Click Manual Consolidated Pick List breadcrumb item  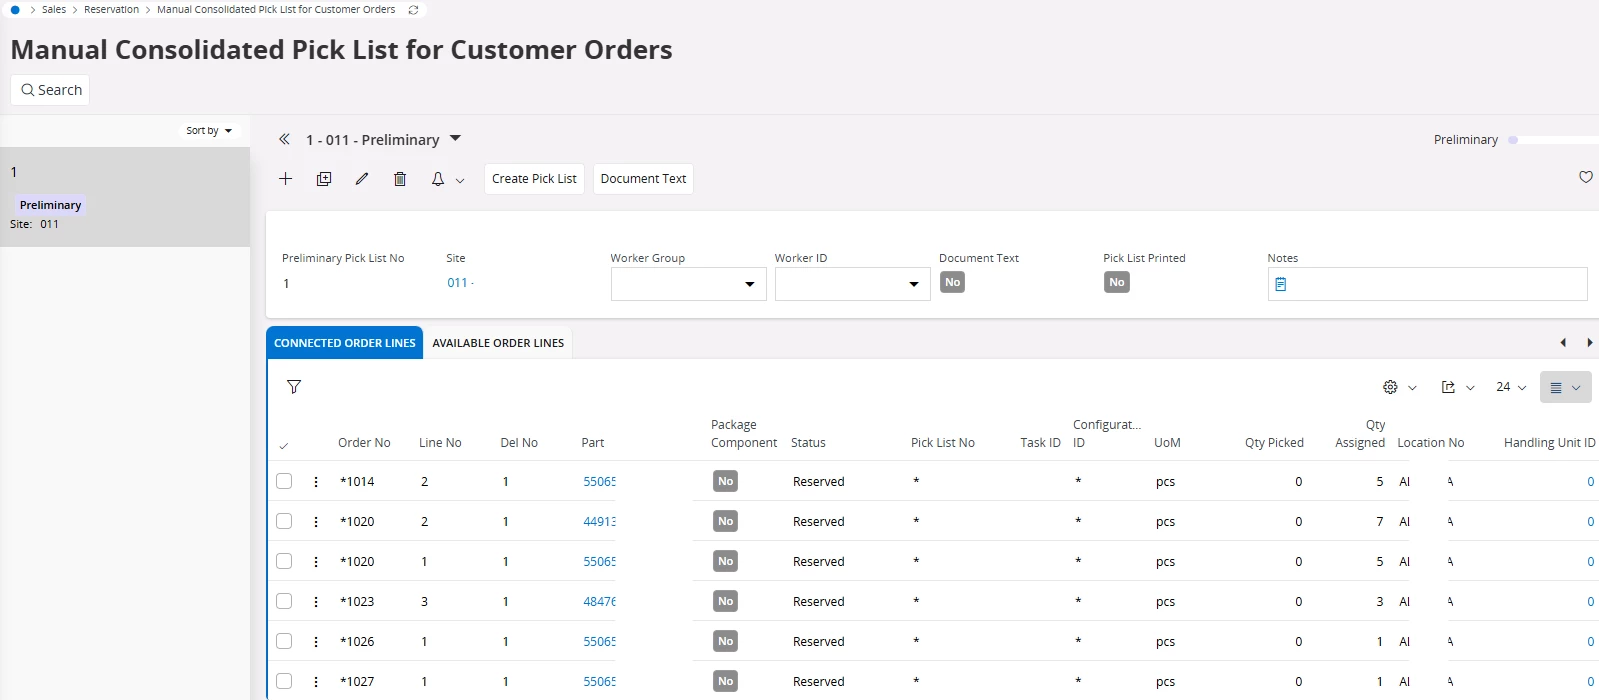pyautogui.click(x=276, y=10)
